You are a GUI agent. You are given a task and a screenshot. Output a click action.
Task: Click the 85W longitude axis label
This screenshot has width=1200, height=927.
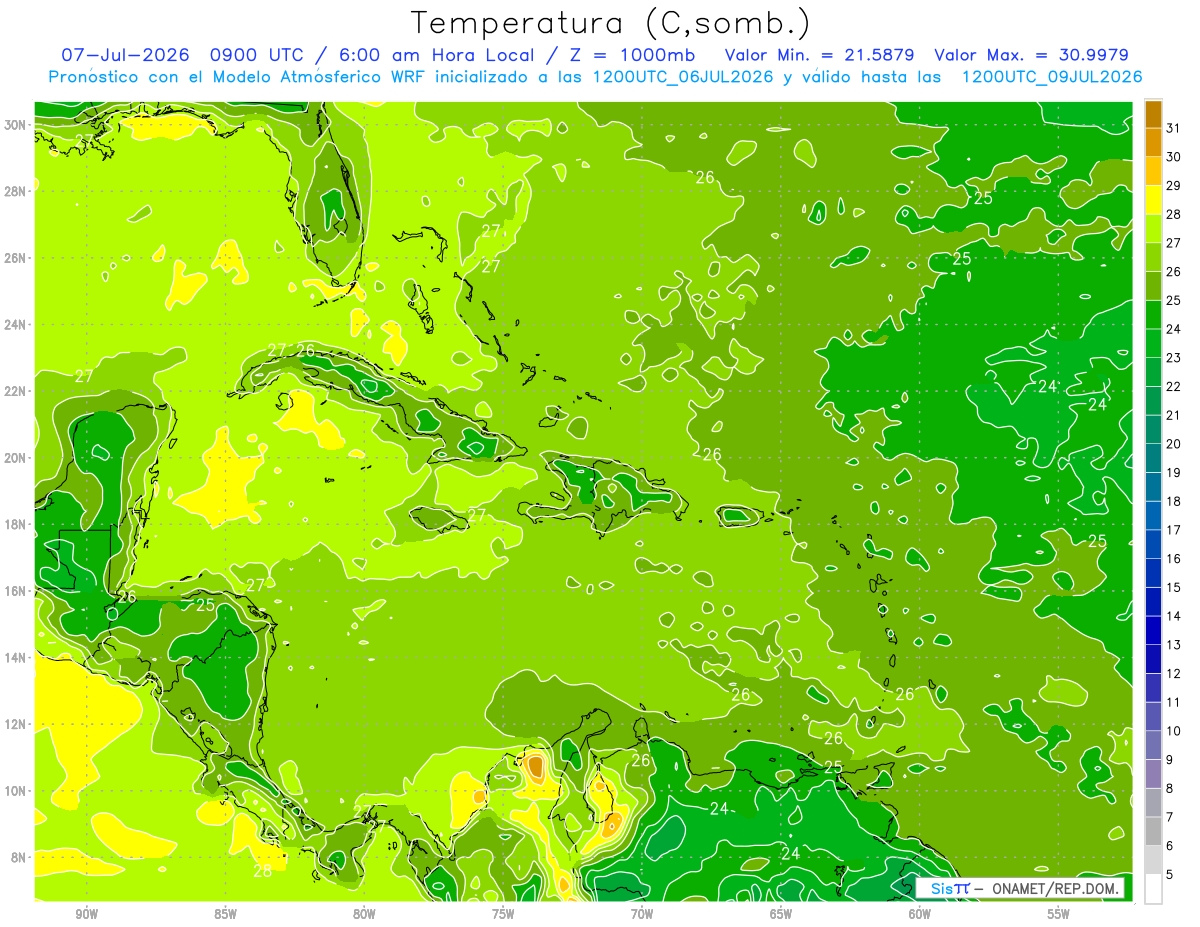click(226, 914)
